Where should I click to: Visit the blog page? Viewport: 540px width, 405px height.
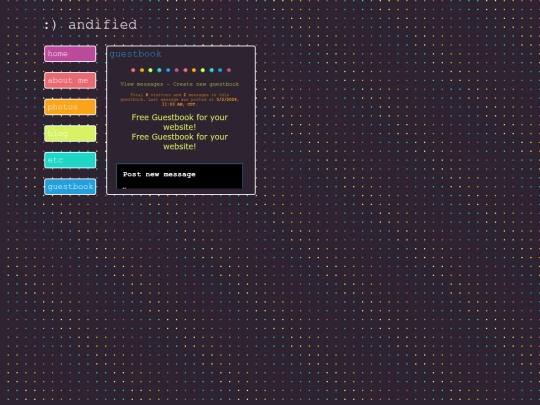pyautogui.click(x=70, y=134)
